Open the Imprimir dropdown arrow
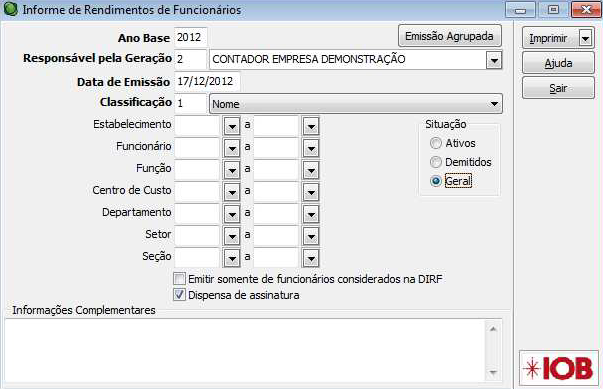Screen dimensions: 603x389 click(586, 38)
